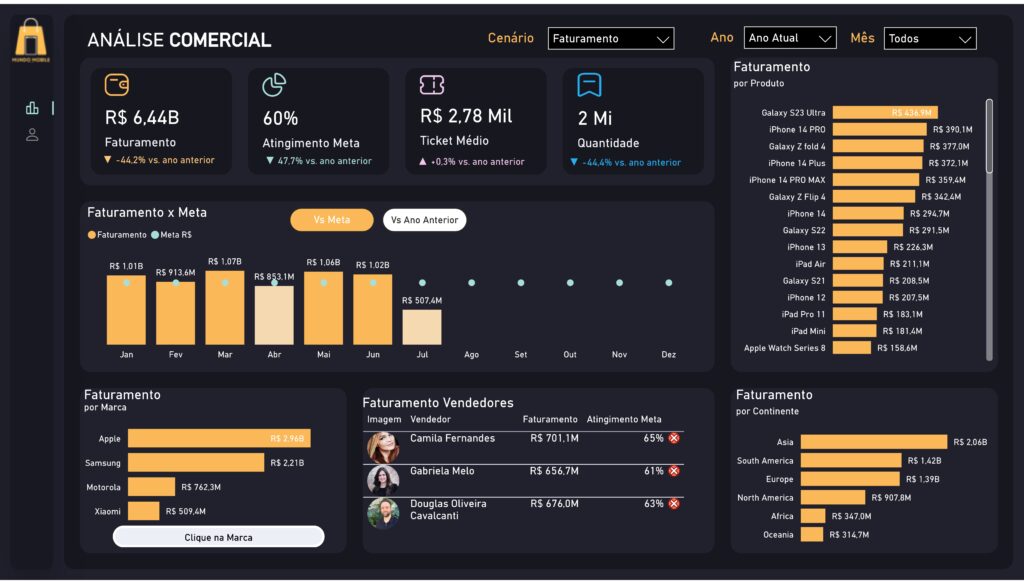Select the Asia continent bar

[874, 442]
